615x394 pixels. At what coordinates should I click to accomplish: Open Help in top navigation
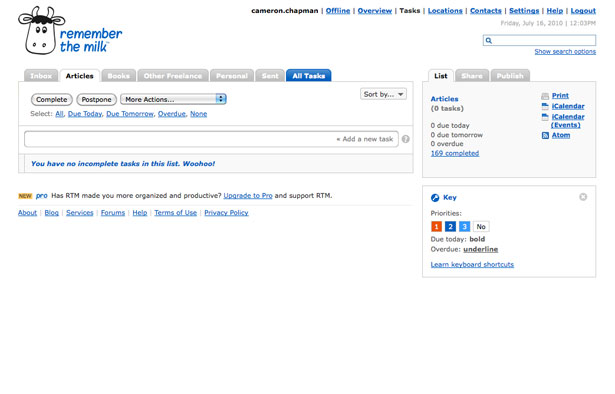pos(555,11)
